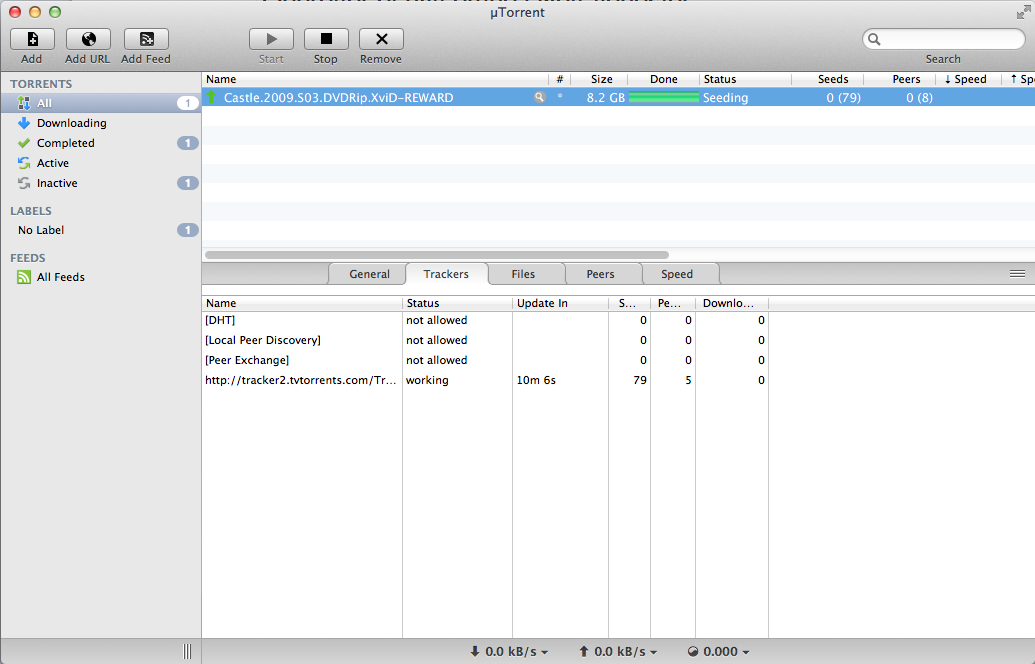Open the download speed limit dropdown
Image resolution: width=1035 pixels, height=664 pixels.
tap(509, 652)
